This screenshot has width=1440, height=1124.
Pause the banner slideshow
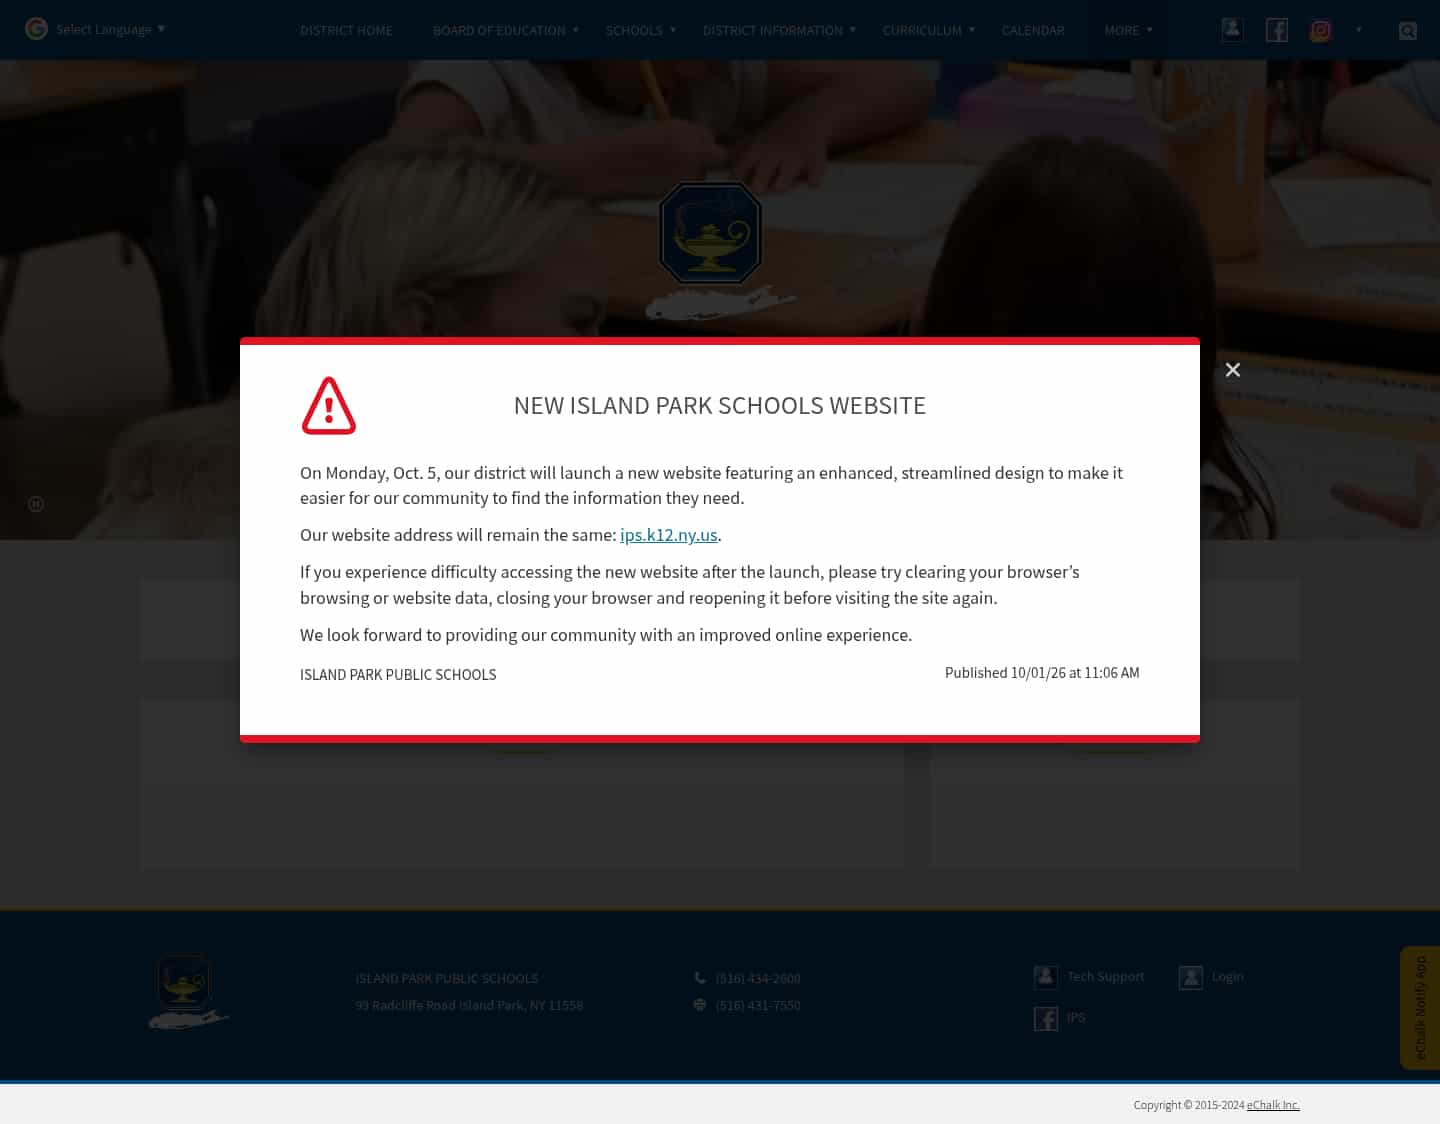click(36, 504)
